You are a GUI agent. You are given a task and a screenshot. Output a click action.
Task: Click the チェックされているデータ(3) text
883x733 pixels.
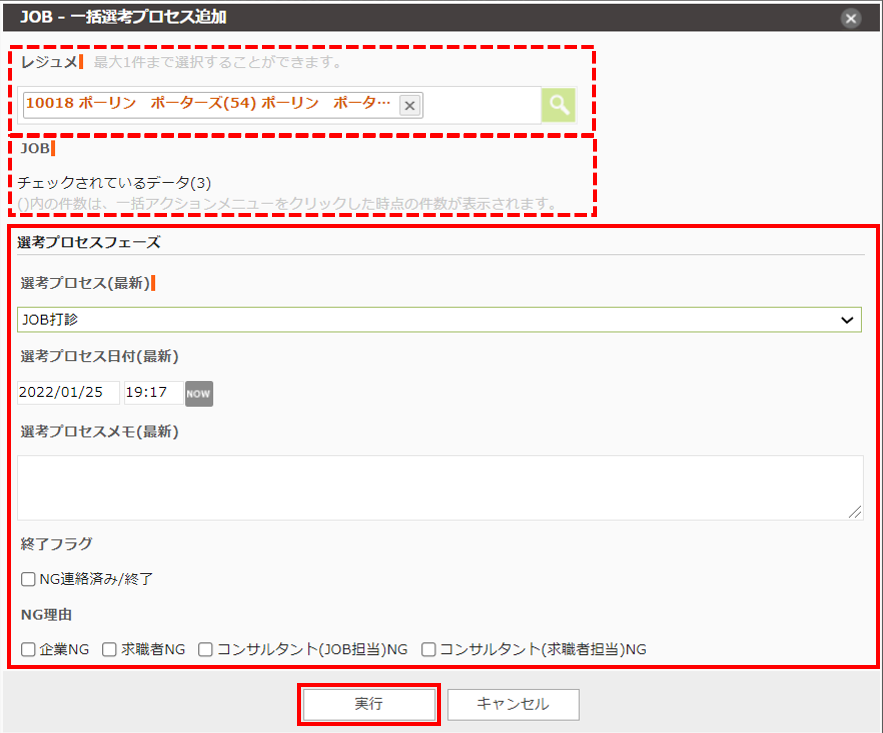click(x=114, y=183)
